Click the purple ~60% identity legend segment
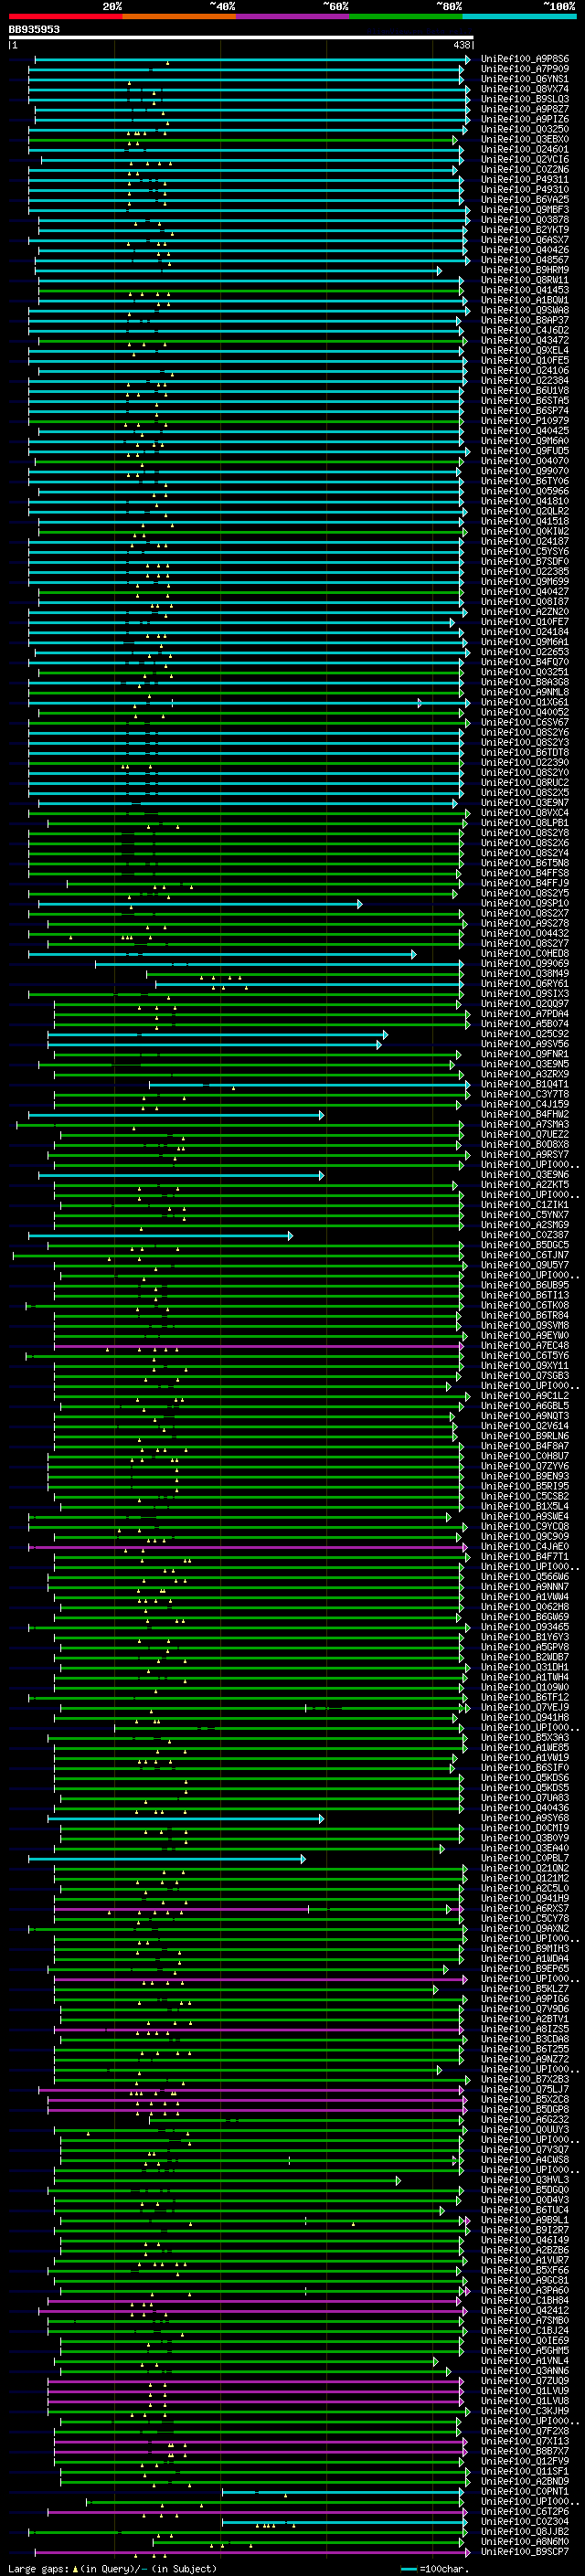Image resolution: width=585 pixels, height=2576 pixels. click(293, 16)
